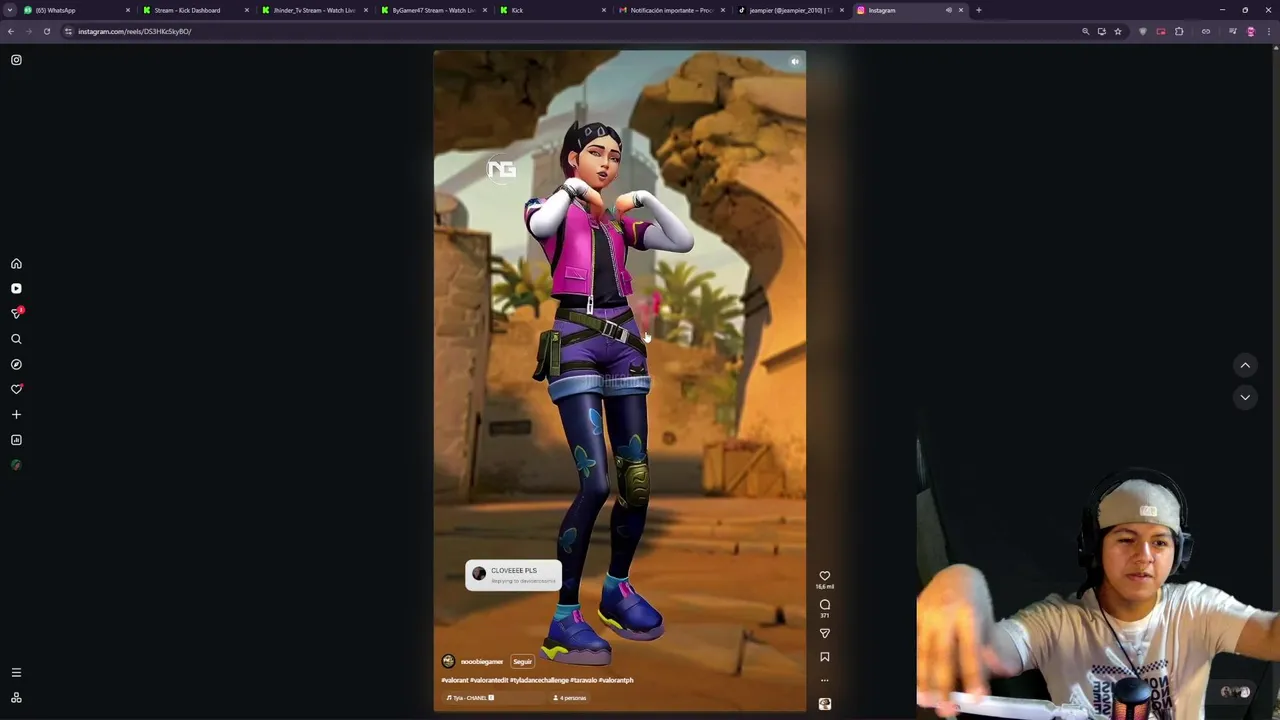
Task: Open Chrome profile avatar
Action: [1251, 31]
